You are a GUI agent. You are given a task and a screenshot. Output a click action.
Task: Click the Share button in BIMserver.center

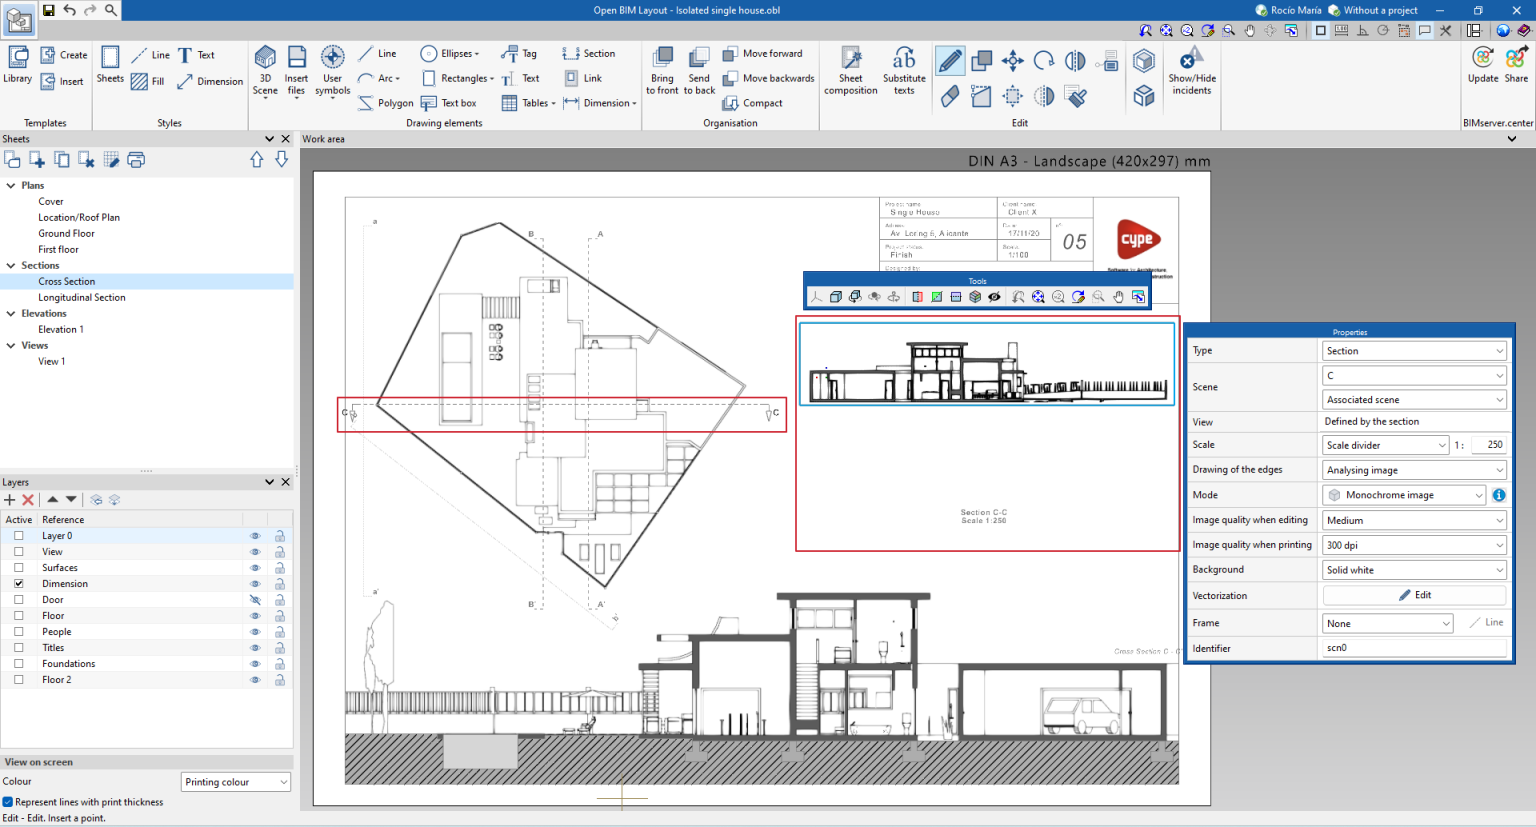click(1516, 67)
